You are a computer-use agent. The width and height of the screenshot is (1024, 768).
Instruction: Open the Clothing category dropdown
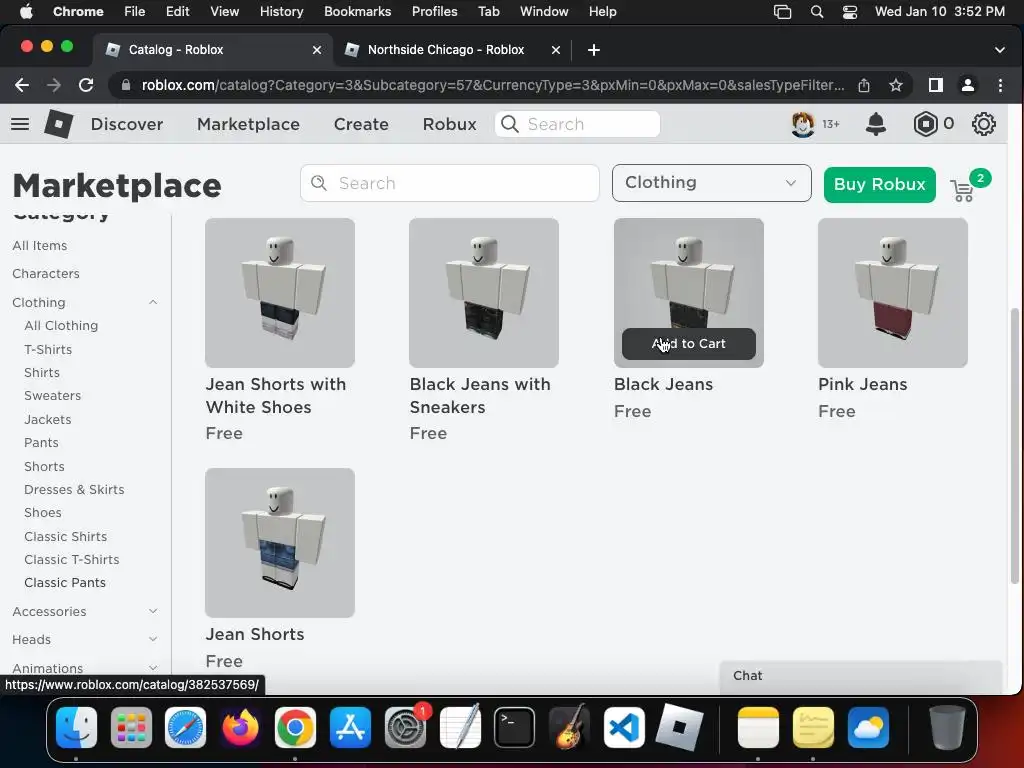point(711,183)
